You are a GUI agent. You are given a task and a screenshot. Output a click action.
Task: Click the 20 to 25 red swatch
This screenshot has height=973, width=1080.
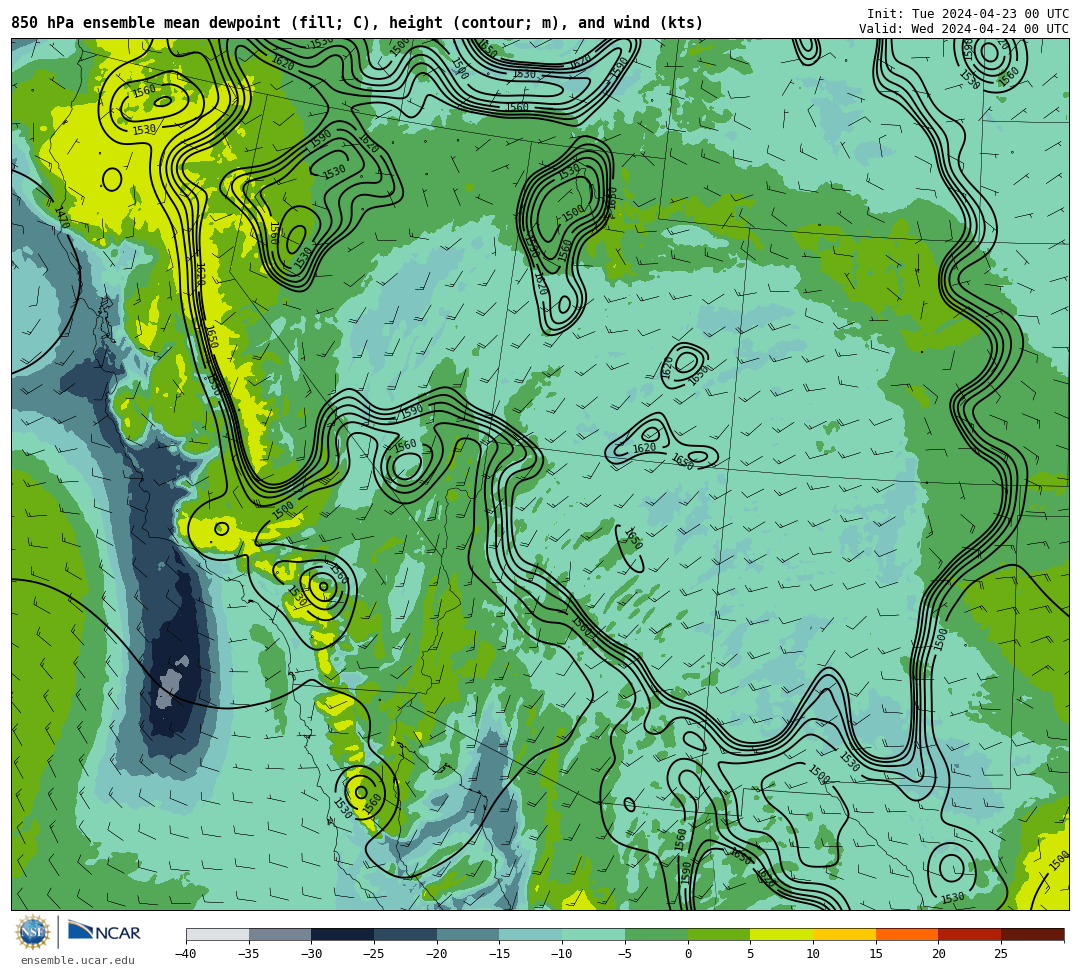(x=970, y=934)
